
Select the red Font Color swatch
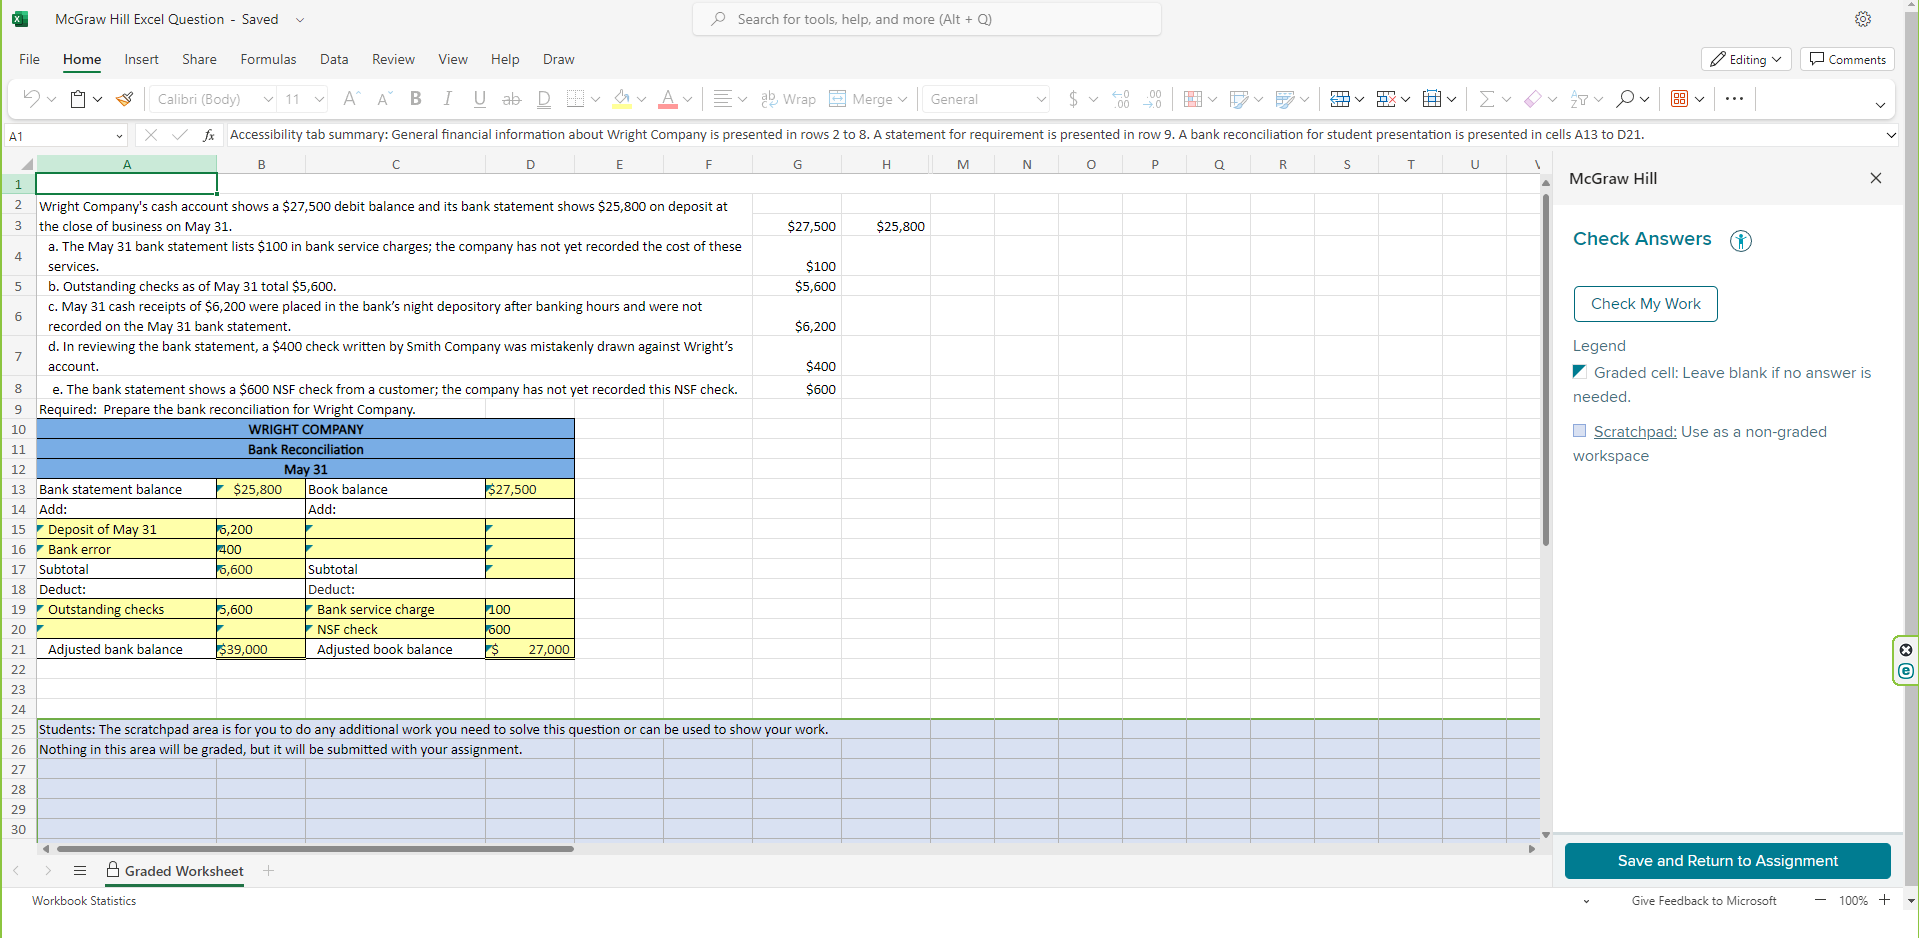tap(668, 104)
